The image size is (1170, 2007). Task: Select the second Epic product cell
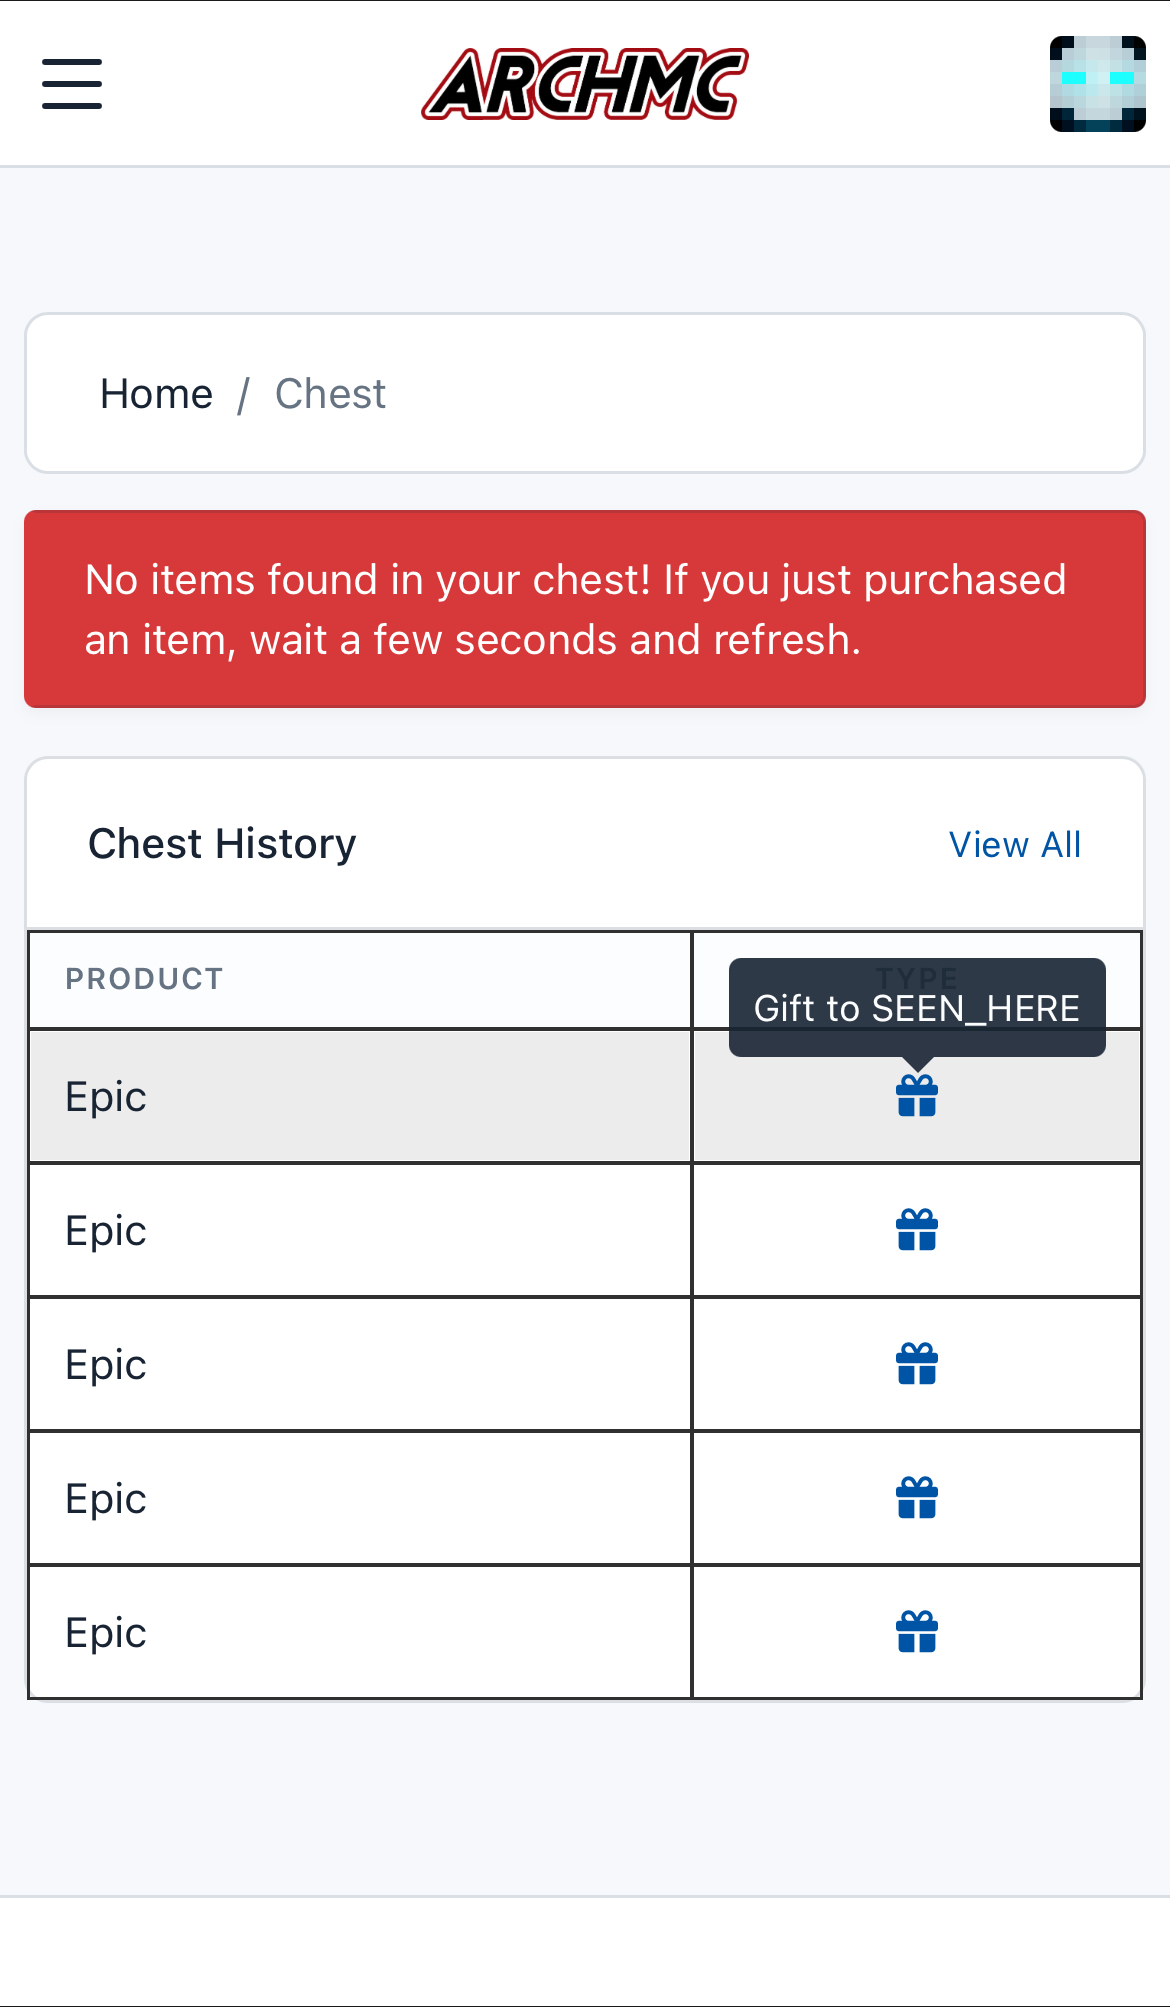[x=360, y=1230]
